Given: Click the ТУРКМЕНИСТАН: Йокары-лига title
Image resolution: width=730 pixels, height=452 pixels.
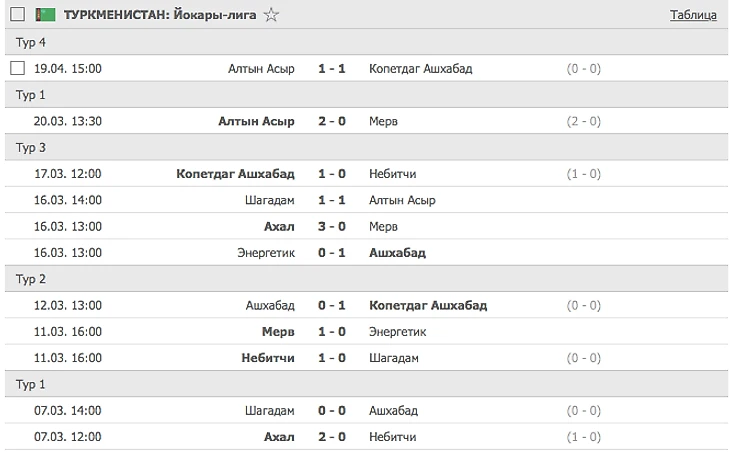Looking at the screenshot, I should click(x=158, y=15).
